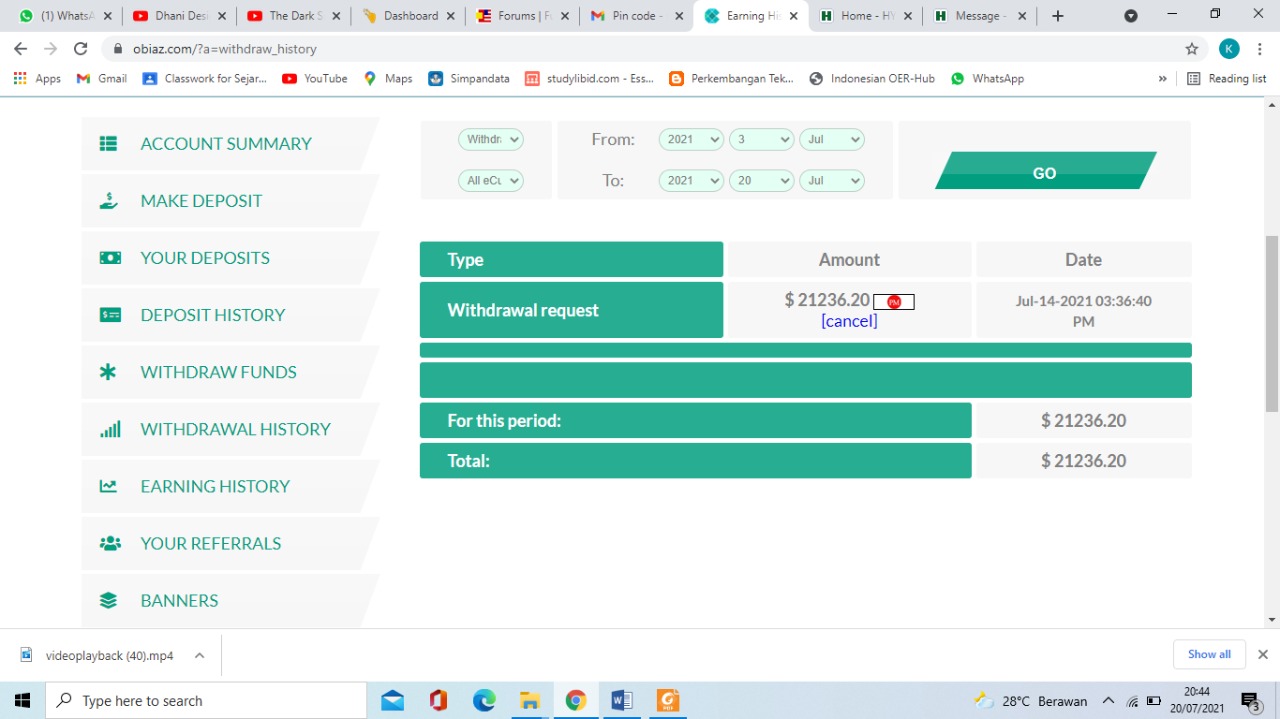Click the Withdraw Funds asterisk icon

(x=108, y=372)
